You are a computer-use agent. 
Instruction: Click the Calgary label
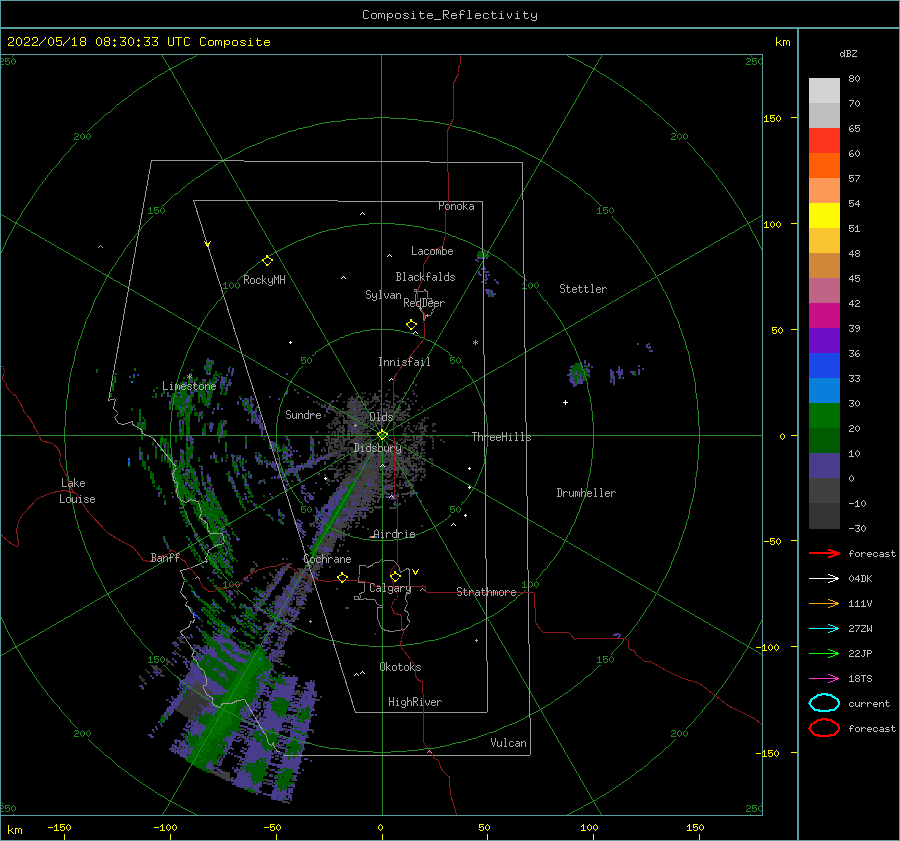point(390,588)
